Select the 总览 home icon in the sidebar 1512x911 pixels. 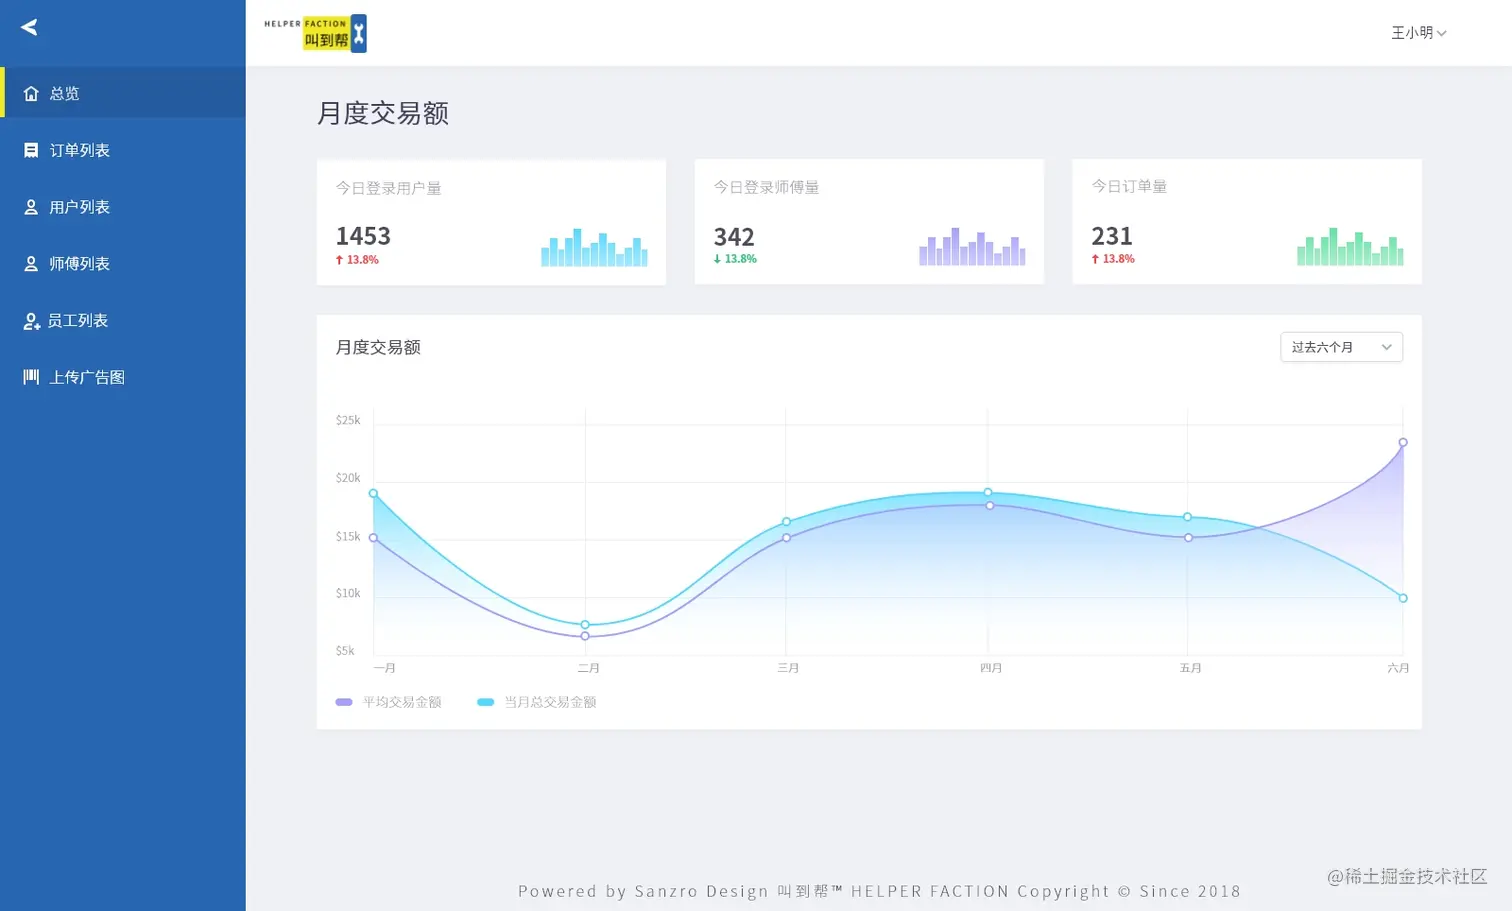(30, 92)
